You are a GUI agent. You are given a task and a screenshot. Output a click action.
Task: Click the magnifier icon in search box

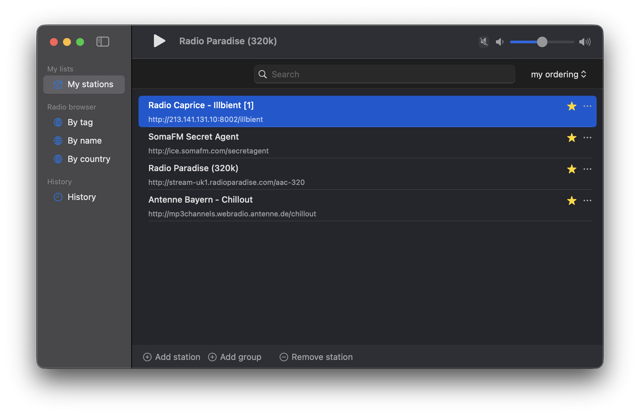(x=263, y=74)
